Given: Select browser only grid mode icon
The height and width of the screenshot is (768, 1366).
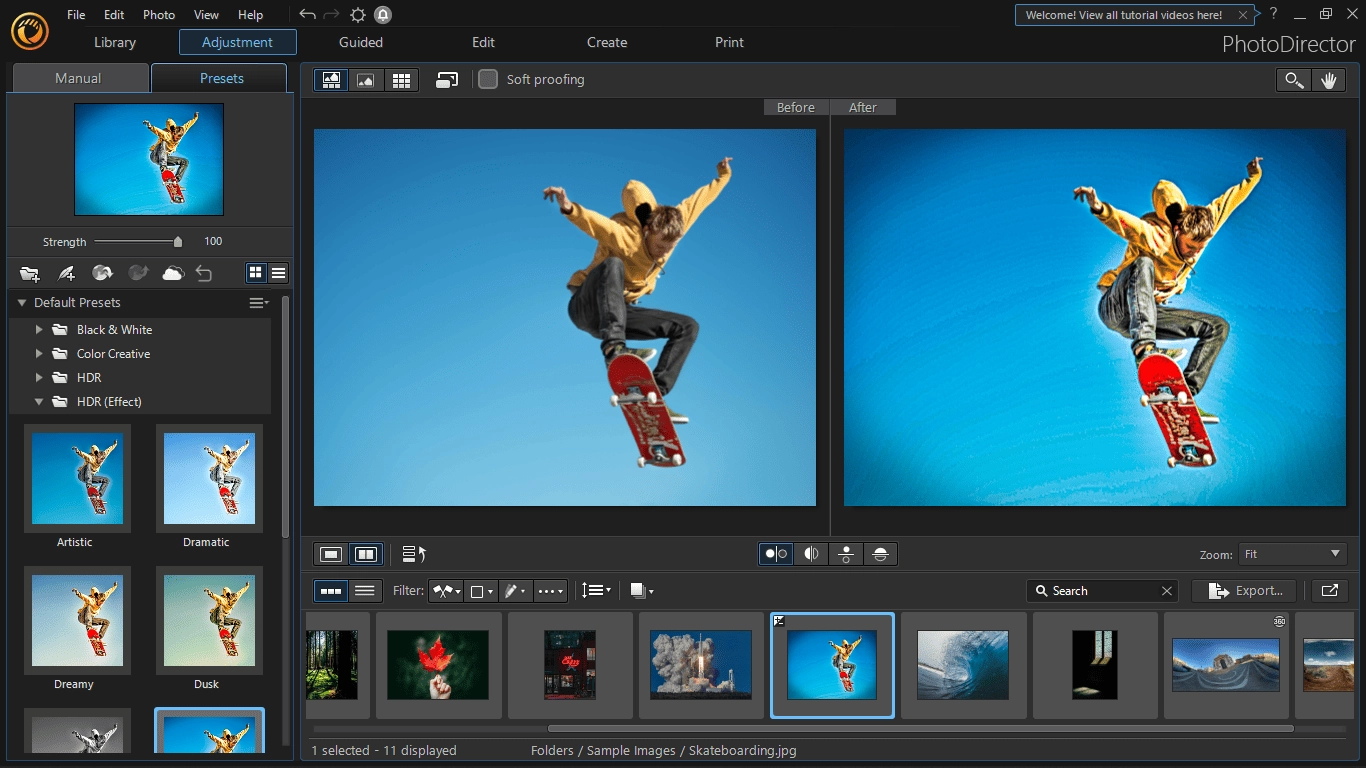Looking at the screenshot, I should click(401, 80).
